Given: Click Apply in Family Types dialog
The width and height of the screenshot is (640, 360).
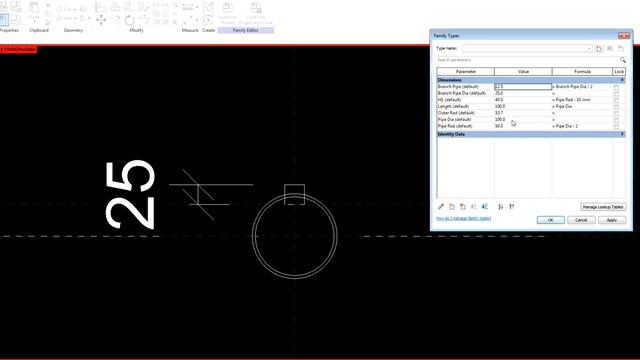Looking at the screenshot, I should point(612,220).
